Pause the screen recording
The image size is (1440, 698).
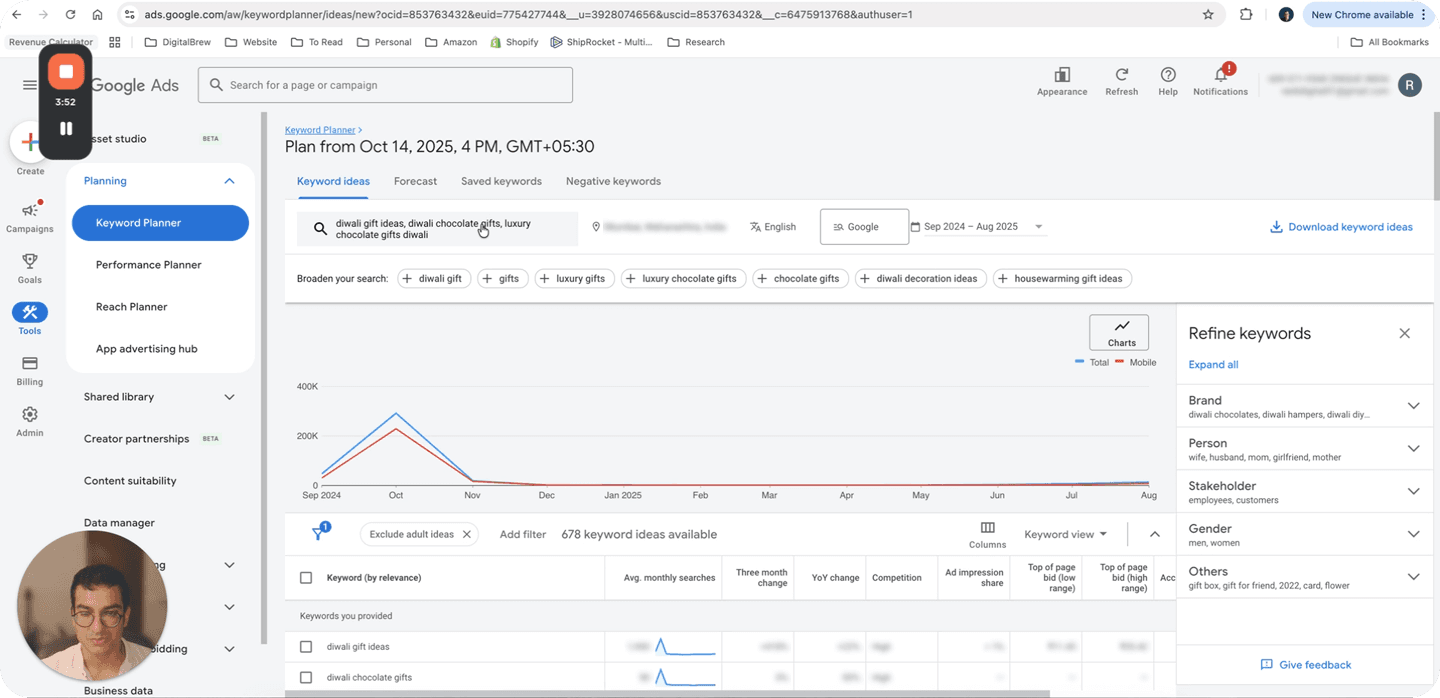(66, 128)
